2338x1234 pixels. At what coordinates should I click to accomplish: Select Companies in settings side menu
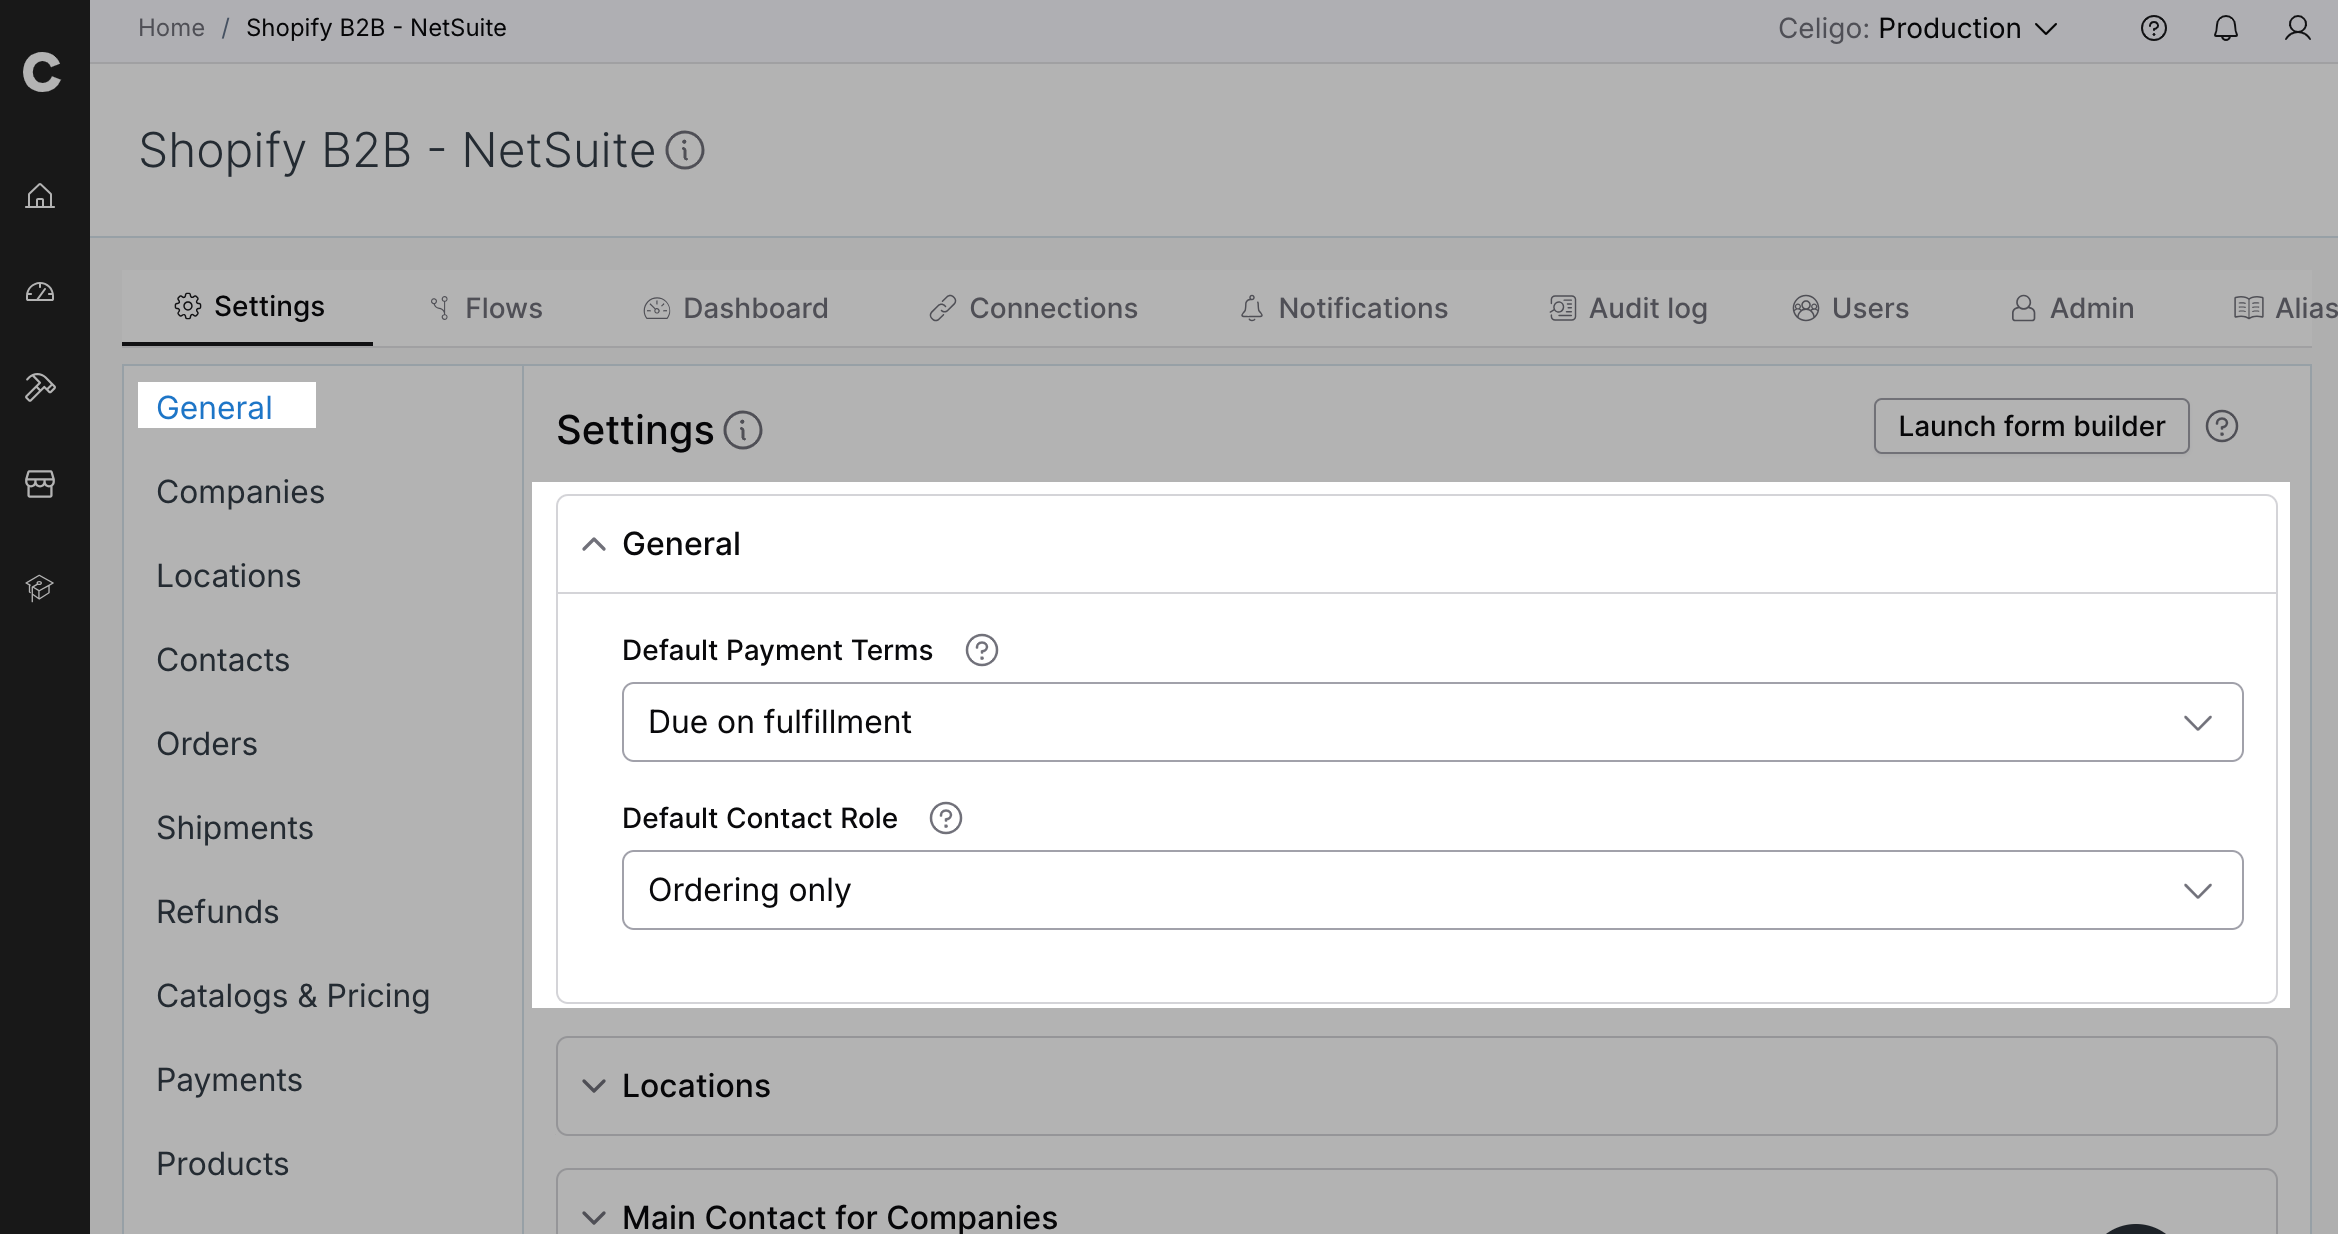(x=240, y=492)
